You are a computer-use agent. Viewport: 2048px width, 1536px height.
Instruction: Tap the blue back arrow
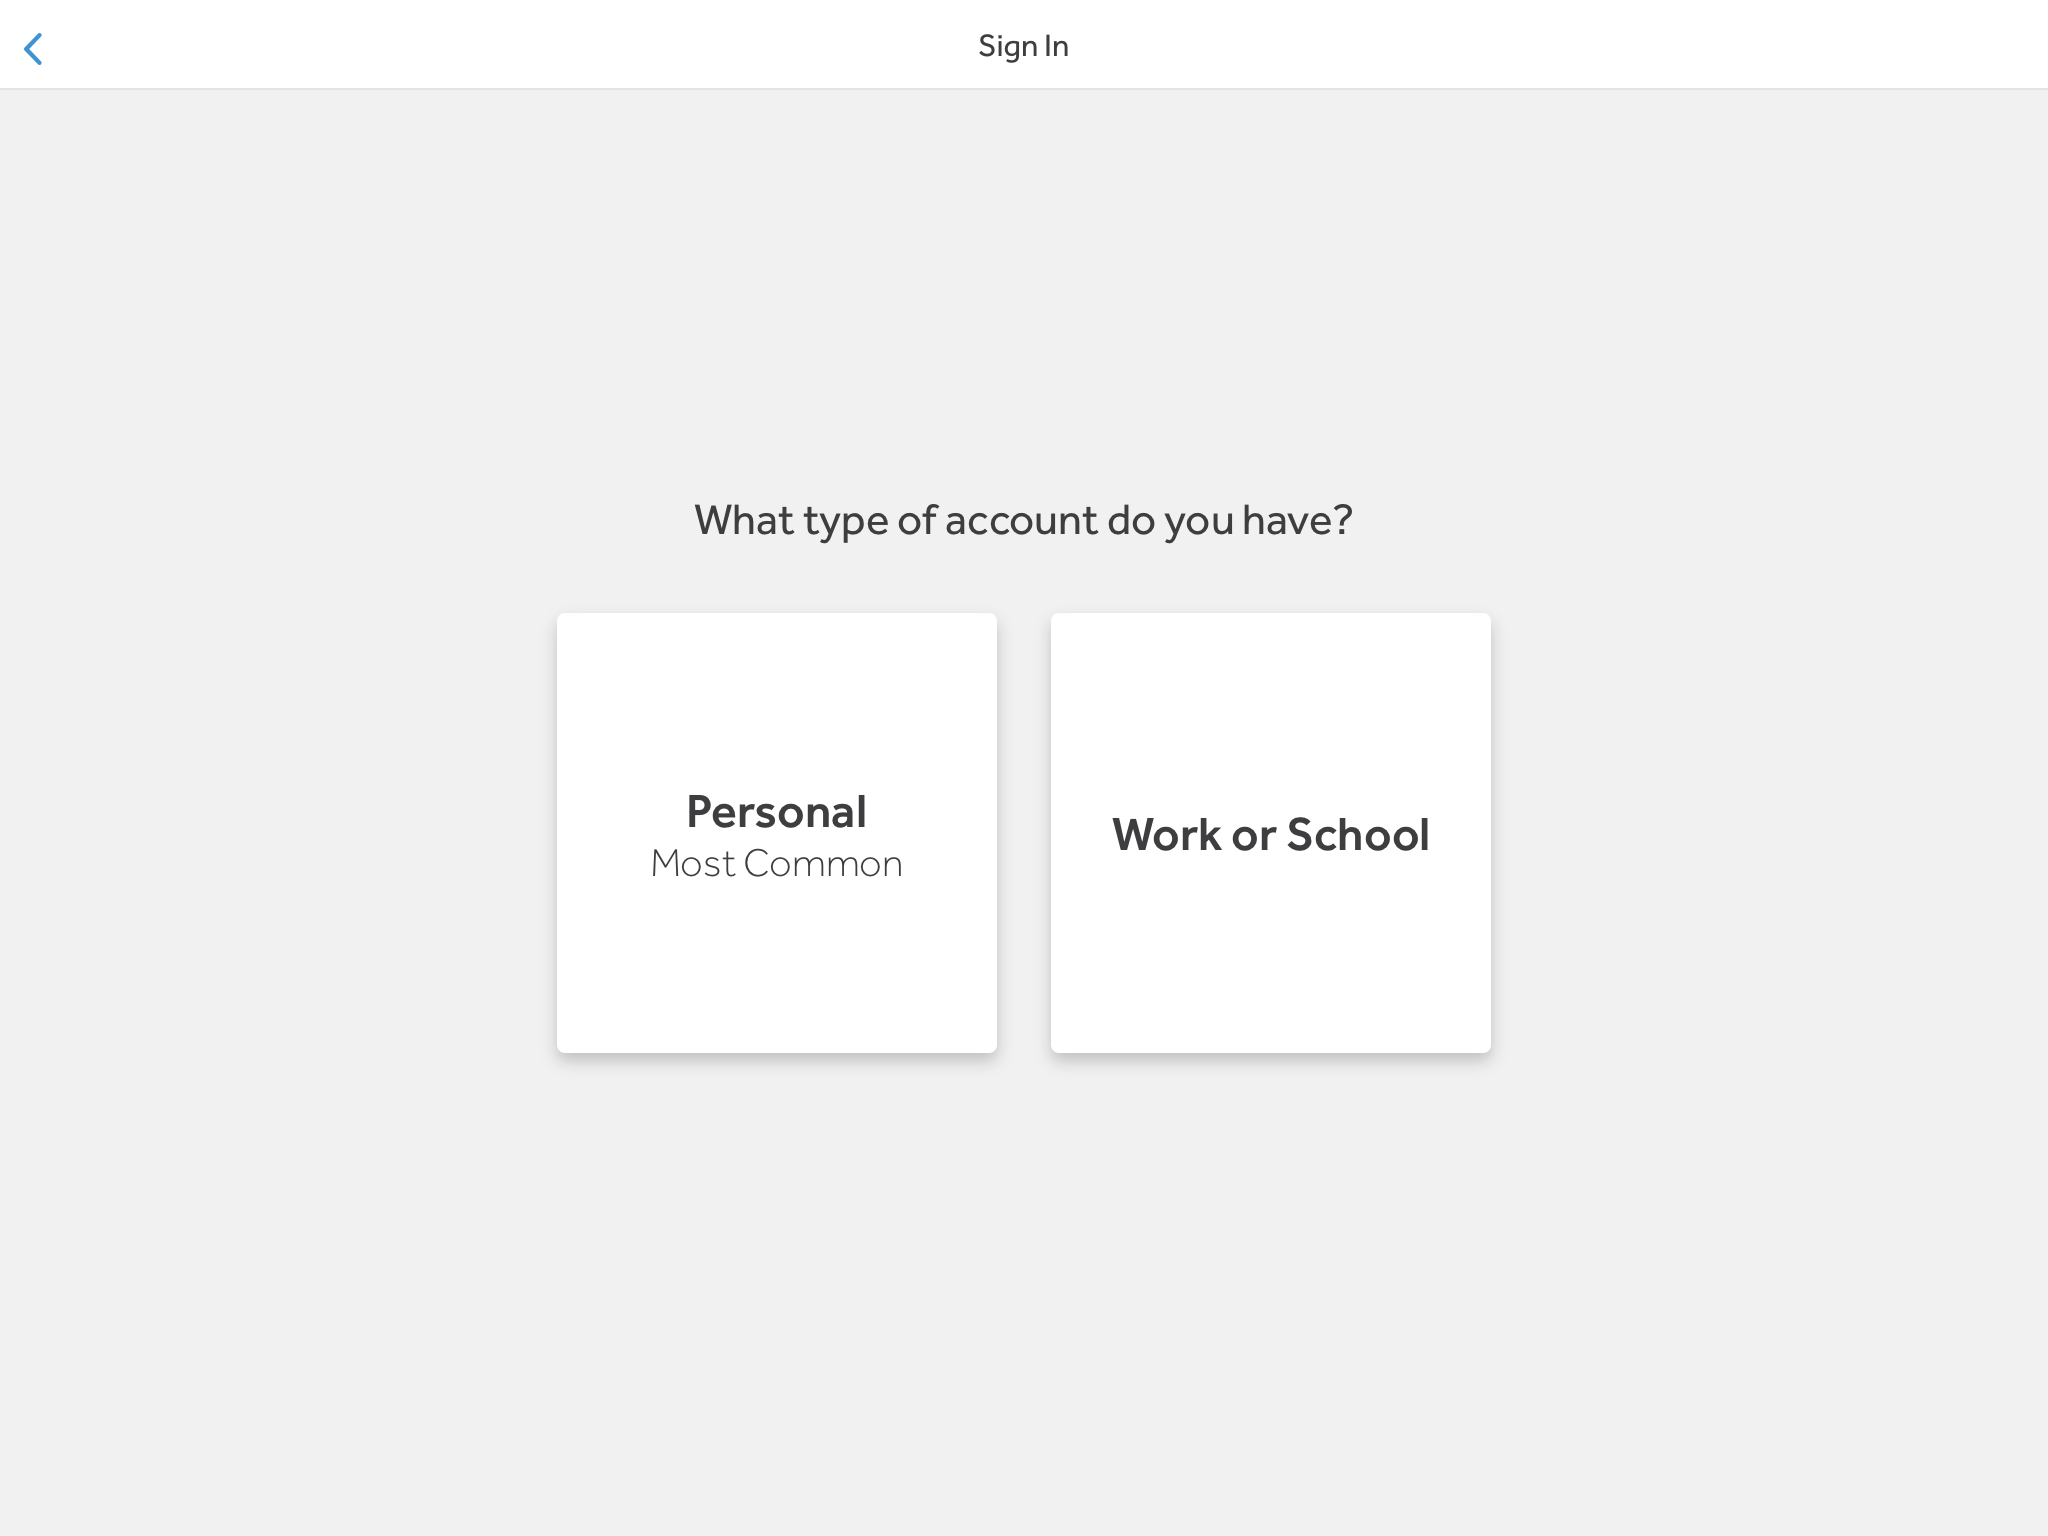(34, 48)
